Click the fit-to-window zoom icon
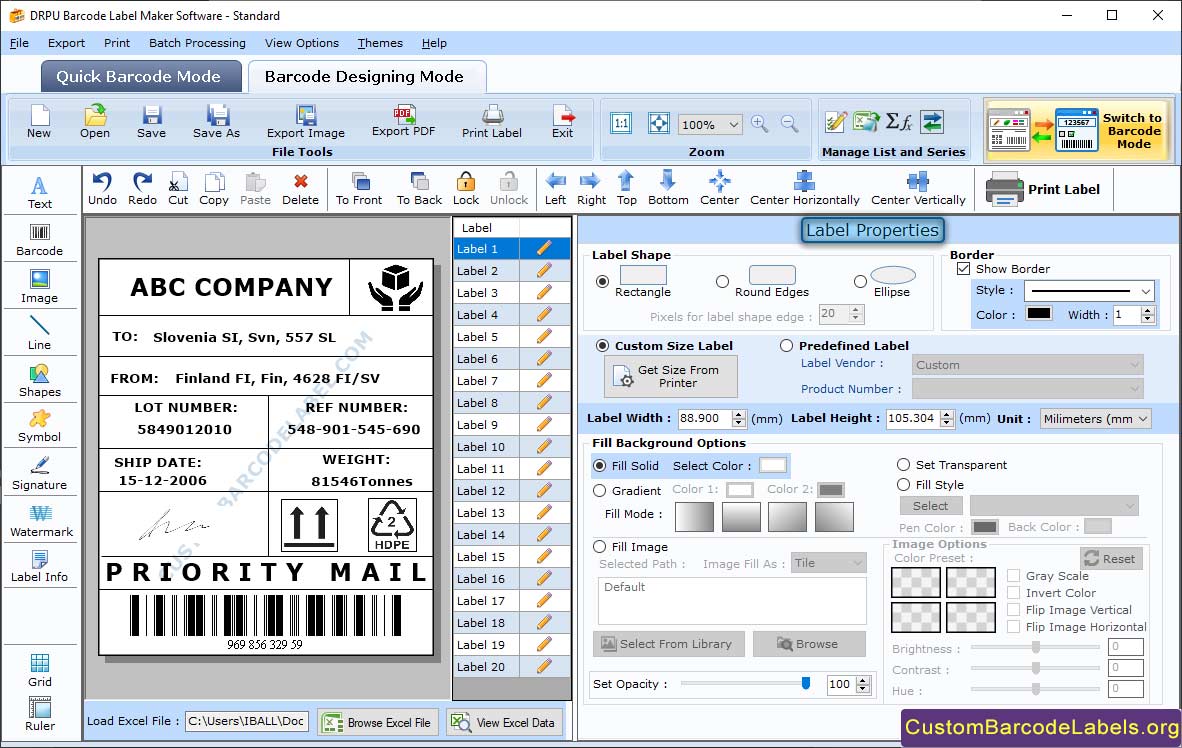1182x748 pixels. pyautogui.click(x=659, y=123)
